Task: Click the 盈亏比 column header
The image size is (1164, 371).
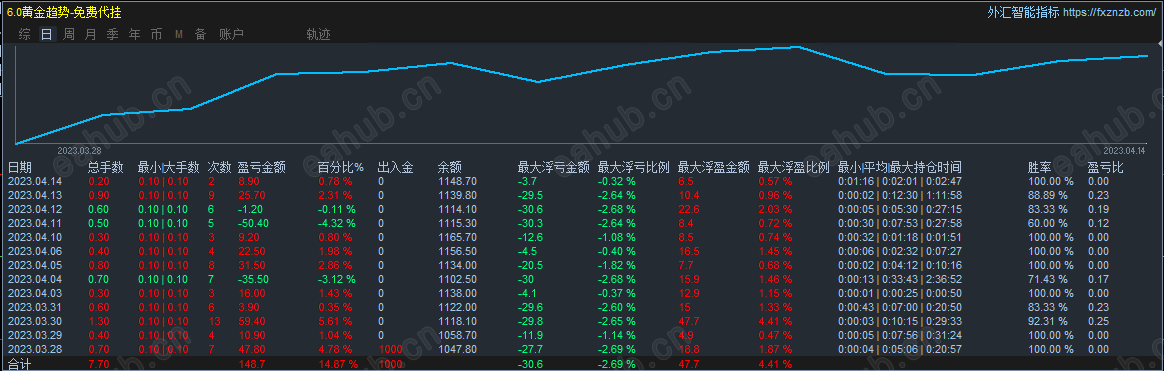Action: (1105, 168)
